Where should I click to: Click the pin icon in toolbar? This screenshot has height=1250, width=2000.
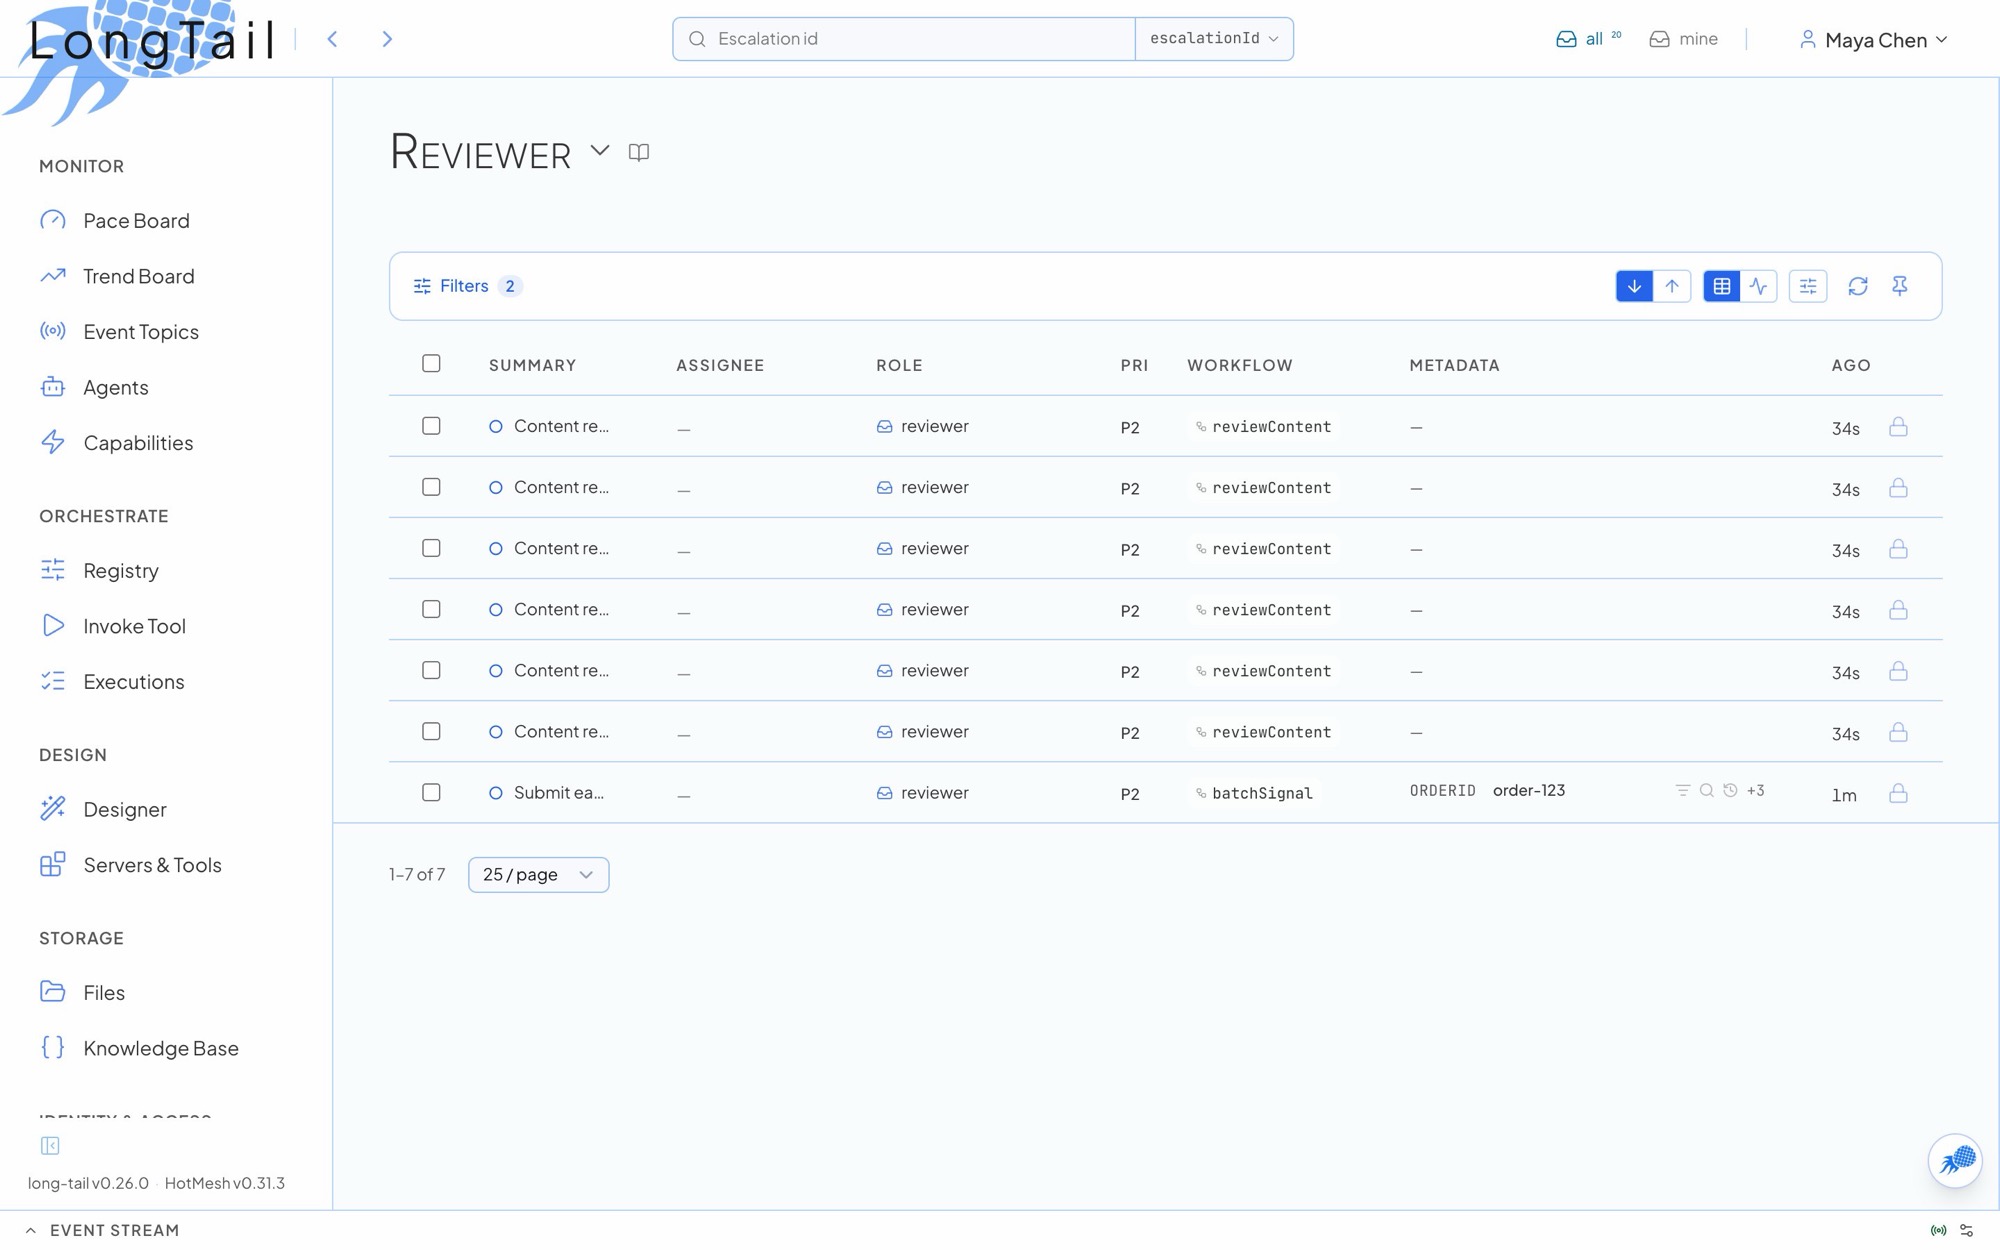[x=1900, y=286]
